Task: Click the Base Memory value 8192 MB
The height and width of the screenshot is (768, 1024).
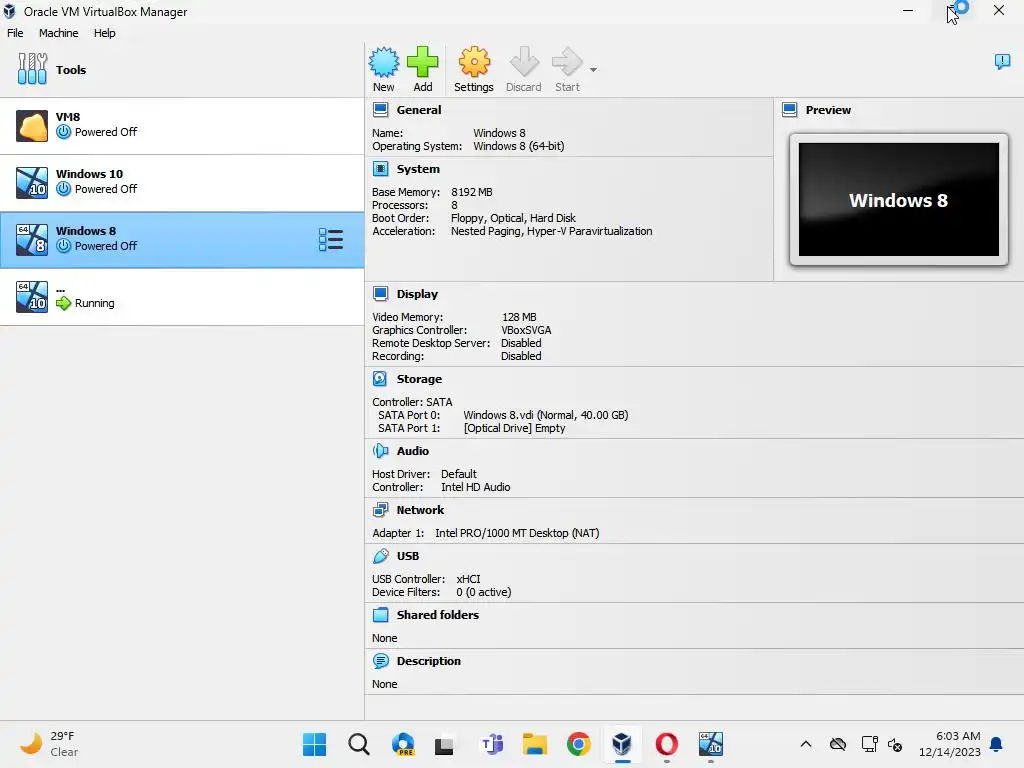Action: pyautogui.click(x=472, y=192)
